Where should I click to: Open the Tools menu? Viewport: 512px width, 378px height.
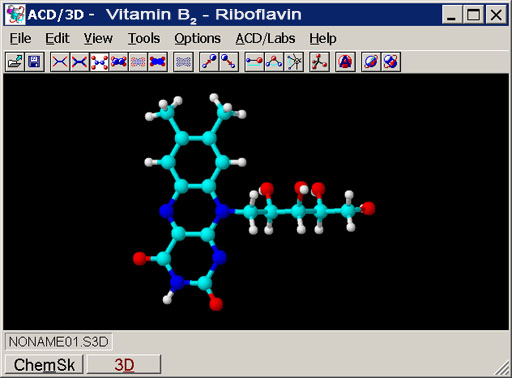coord(144,38)
